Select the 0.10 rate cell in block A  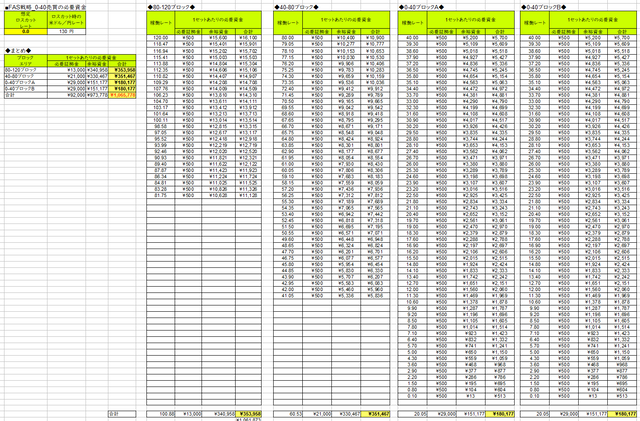tap(413, 396)
